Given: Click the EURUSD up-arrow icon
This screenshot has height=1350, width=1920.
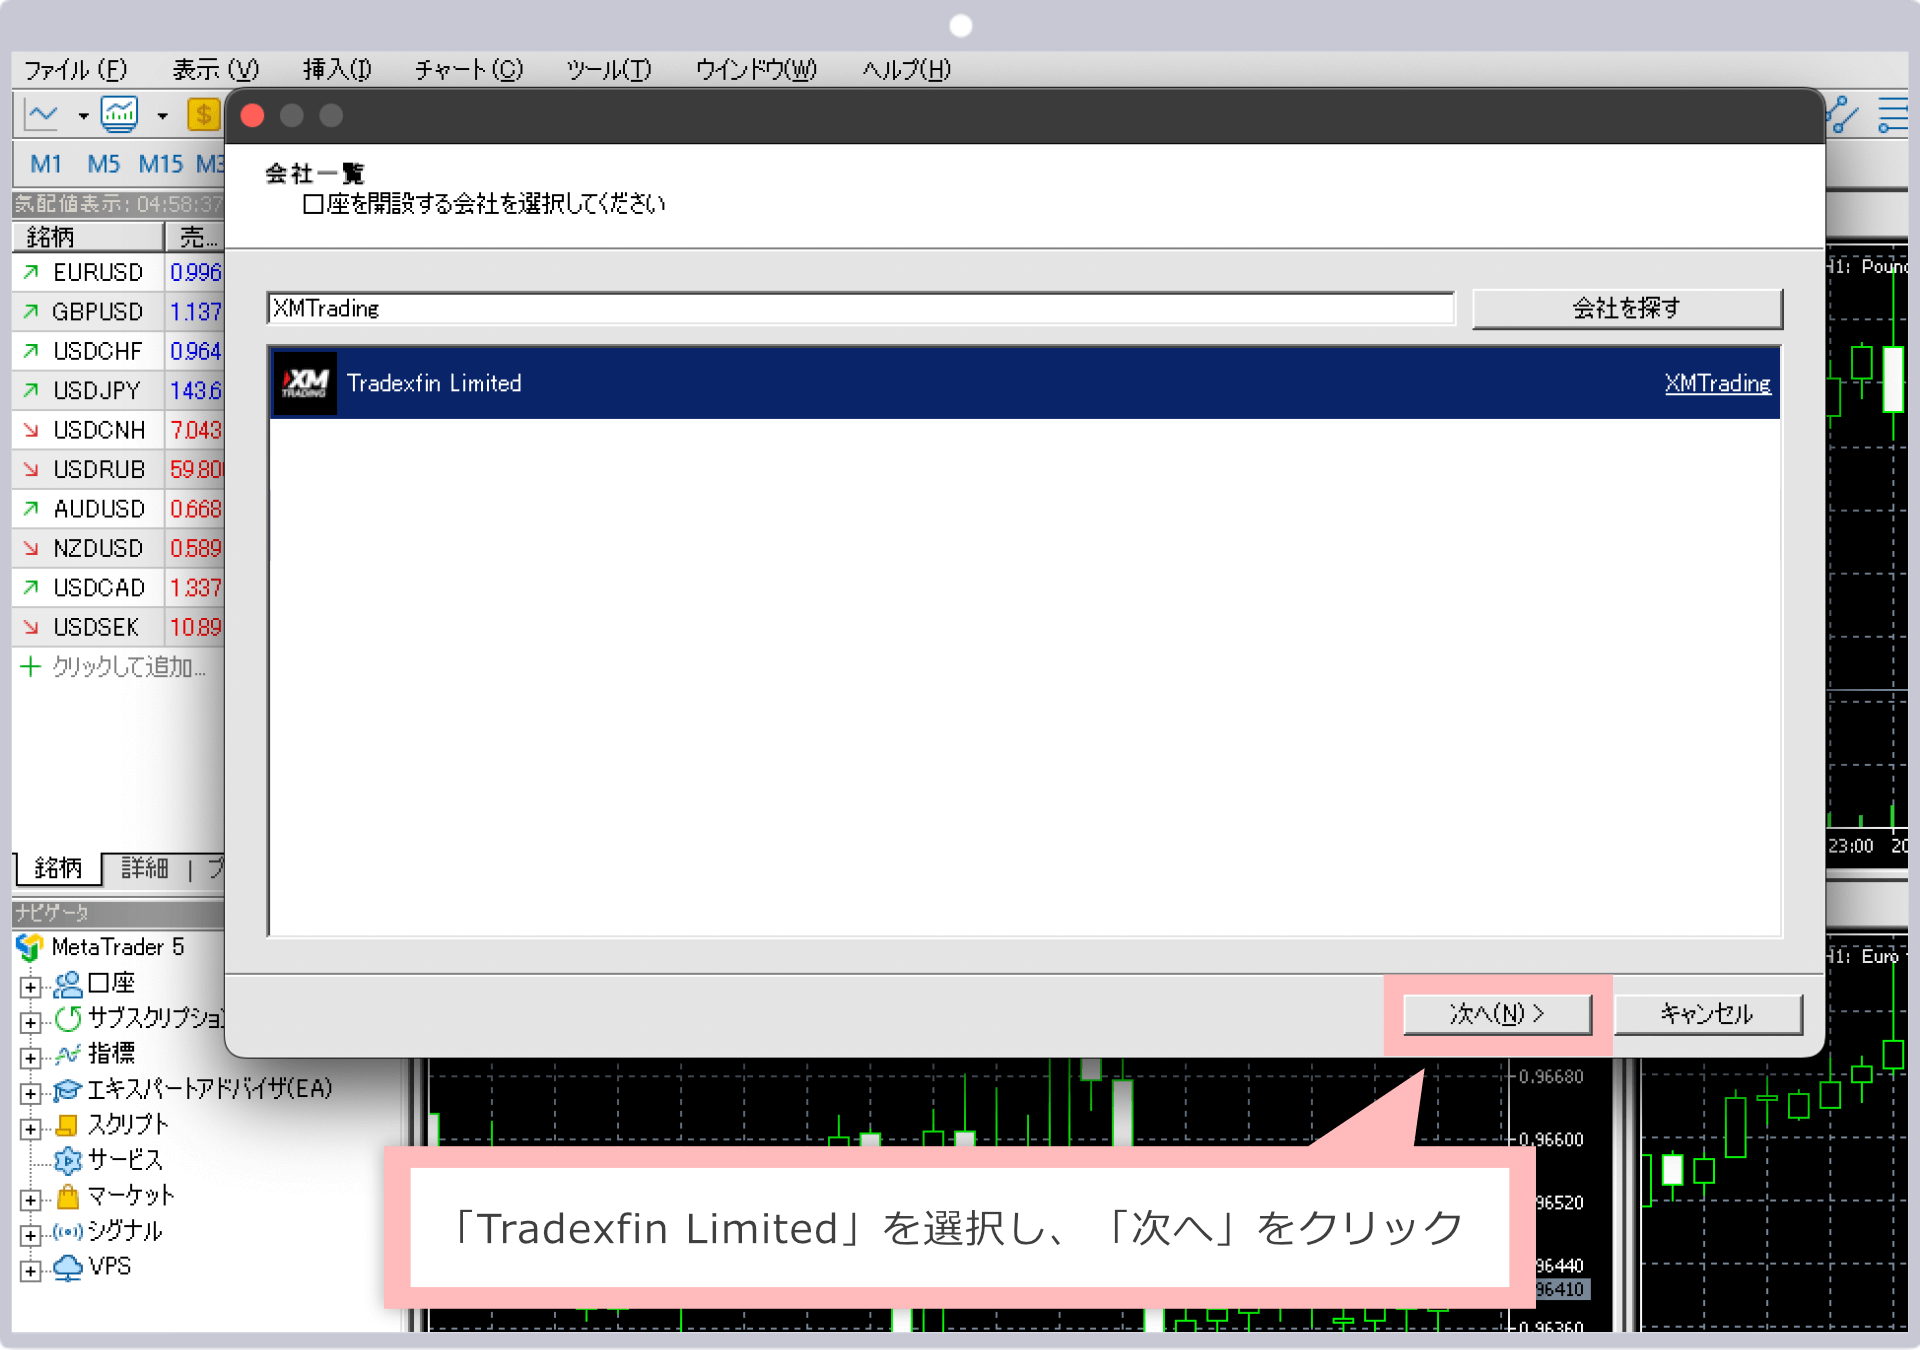Looking at the screenshot, I should point(31,272).
